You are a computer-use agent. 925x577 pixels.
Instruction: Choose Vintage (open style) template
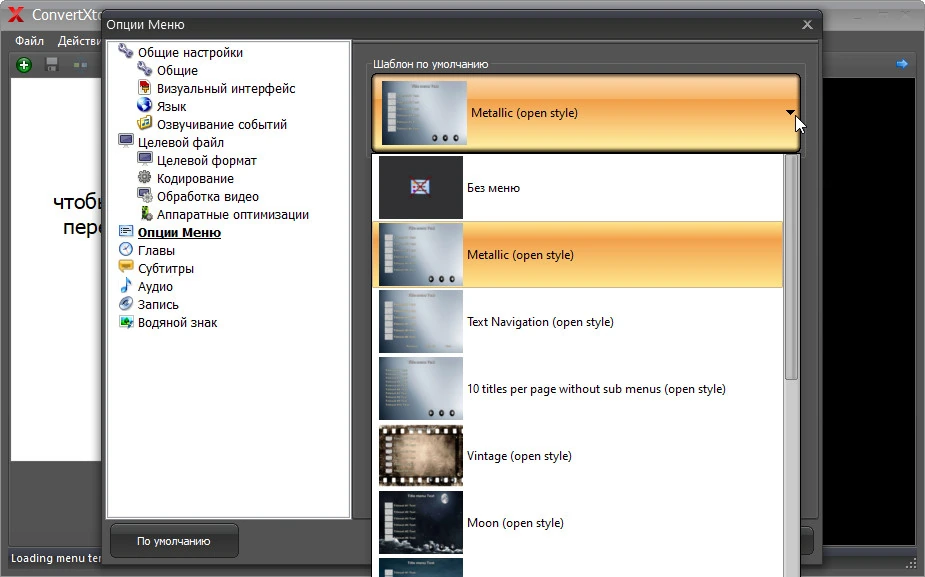pos(578,455)
